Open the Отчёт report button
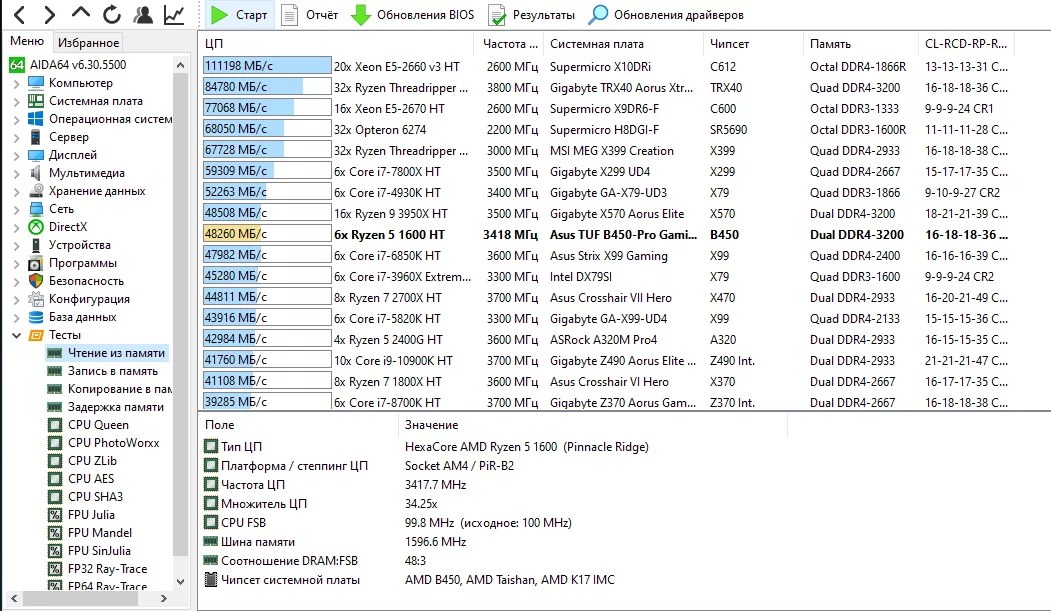 click(x=309, y=15)
